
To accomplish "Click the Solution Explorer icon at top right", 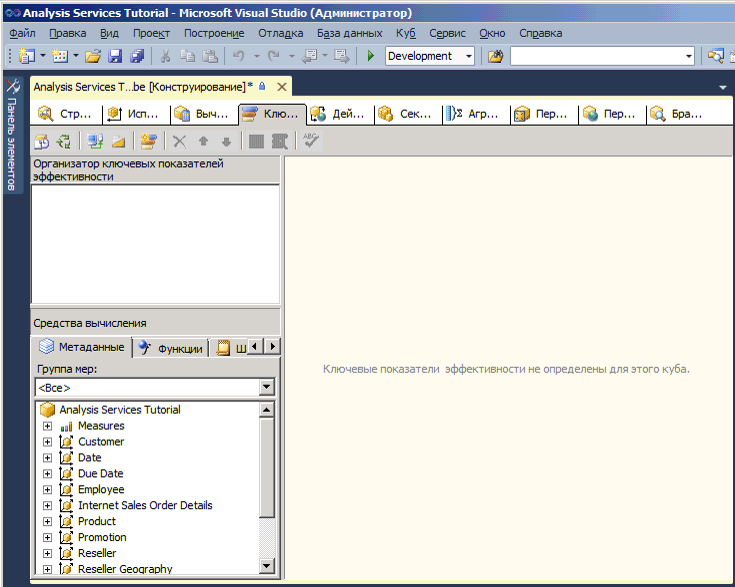I will click(715, 56).
